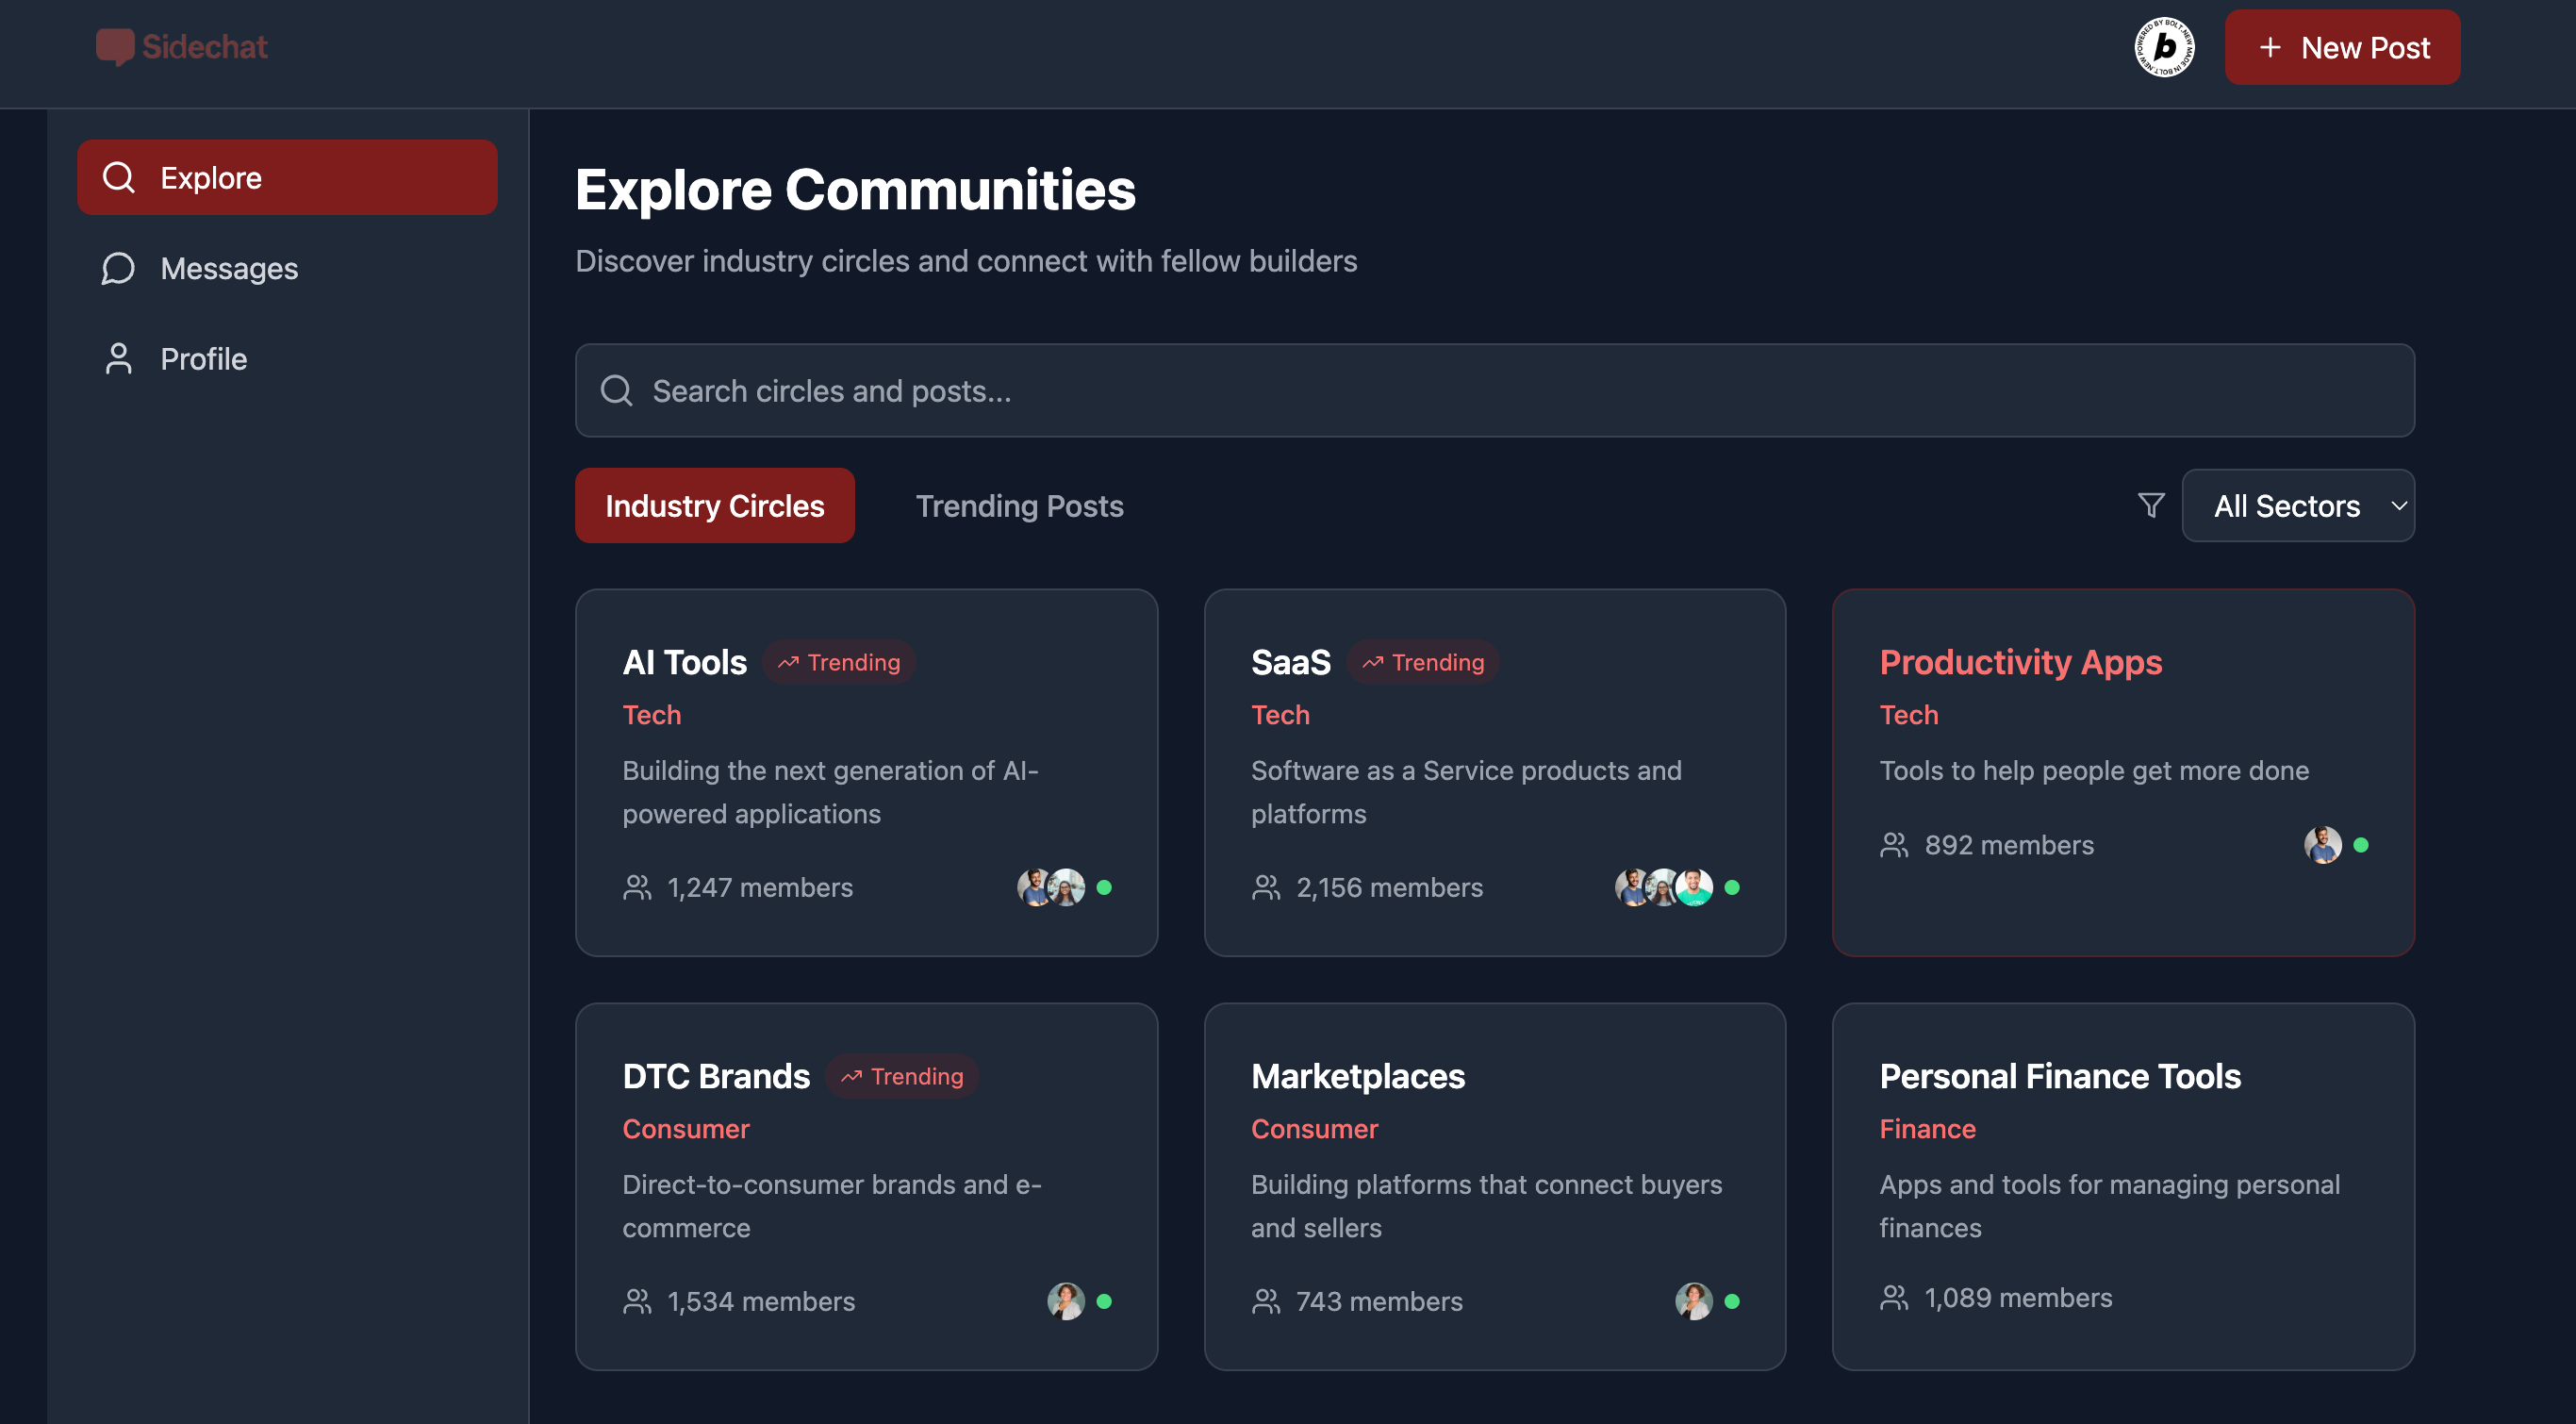Click member avatars on SaaS card
The image size is (2576, 1424).
tap(1662, 887)
